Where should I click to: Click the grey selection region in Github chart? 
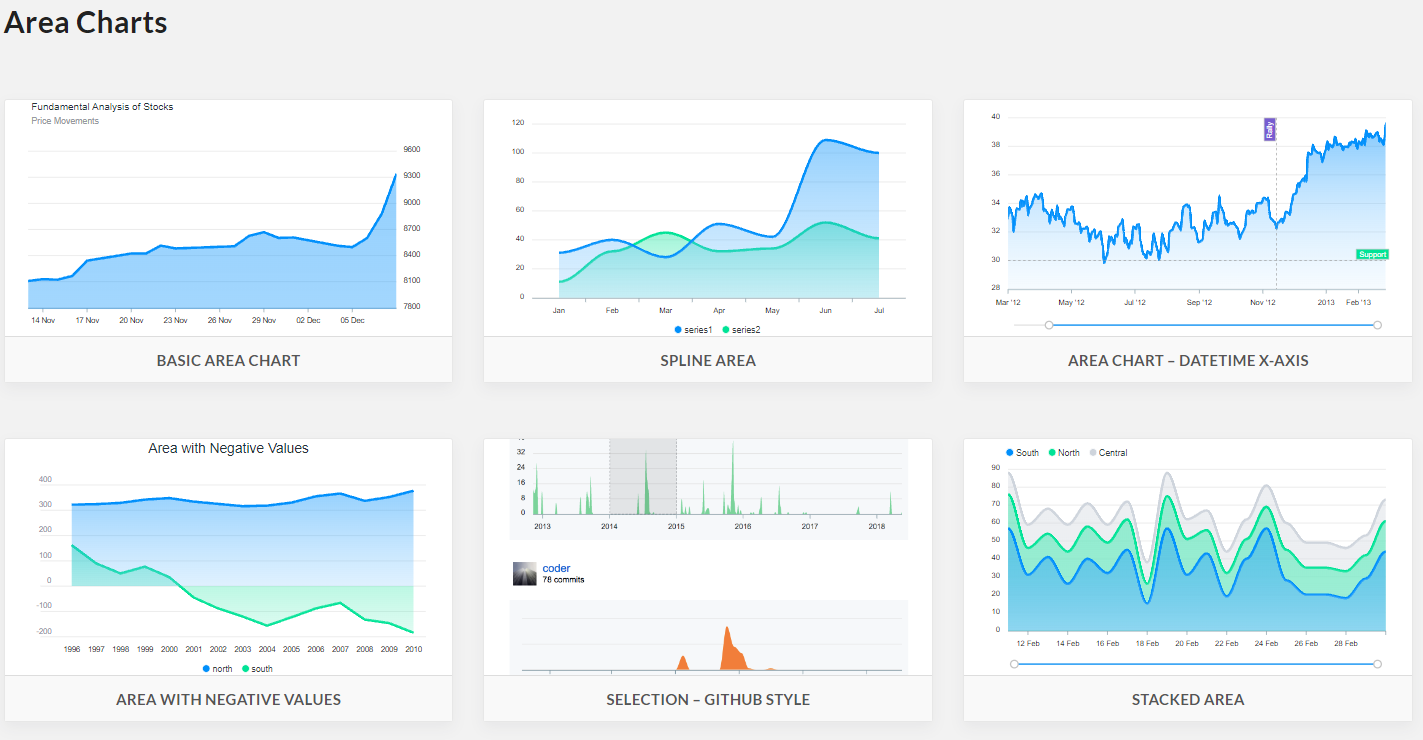(642, 476)
